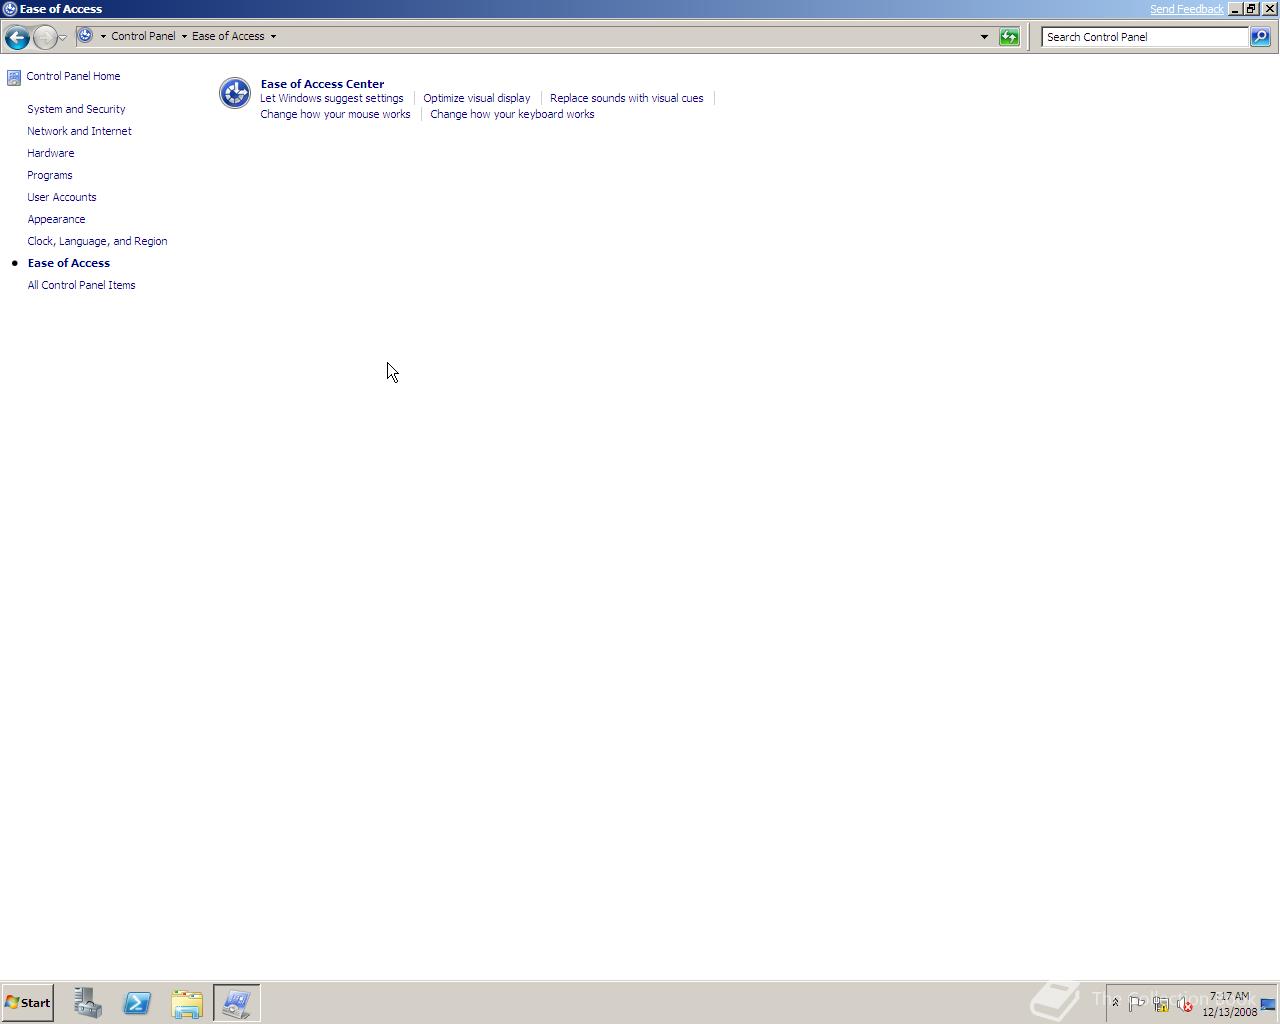Click the green Refresh button
This screenshot has width=1280, height=1024.
tap(1009, 37)
